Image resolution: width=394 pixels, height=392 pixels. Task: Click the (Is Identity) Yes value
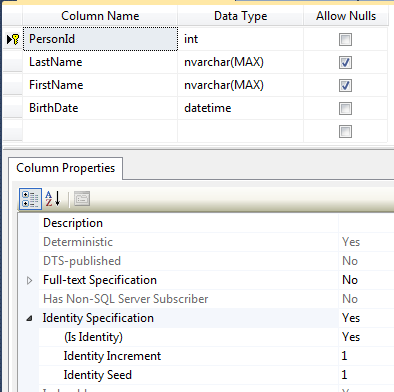[x=366, y=337]
